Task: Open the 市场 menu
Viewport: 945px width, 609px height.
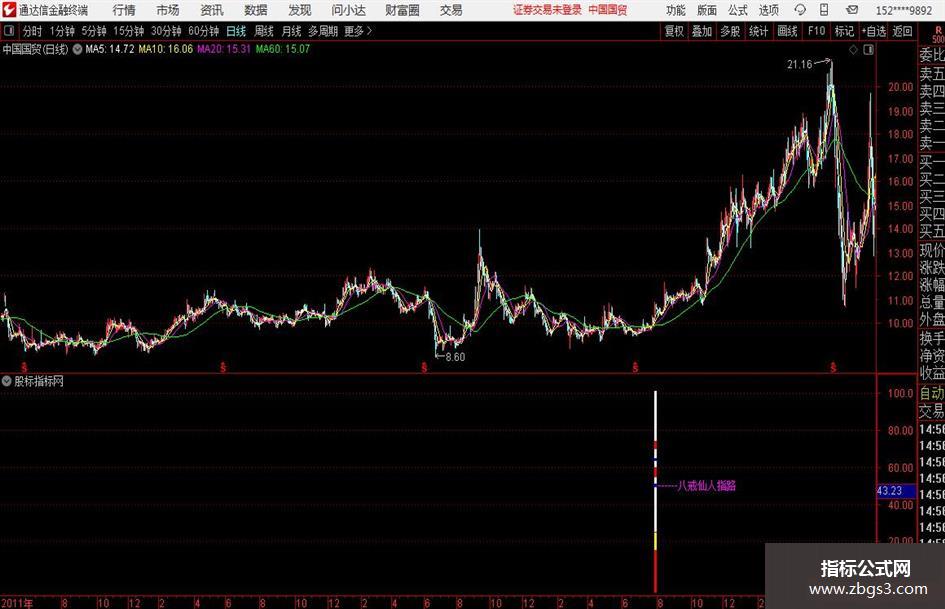Action: click(x=168, y=10)
